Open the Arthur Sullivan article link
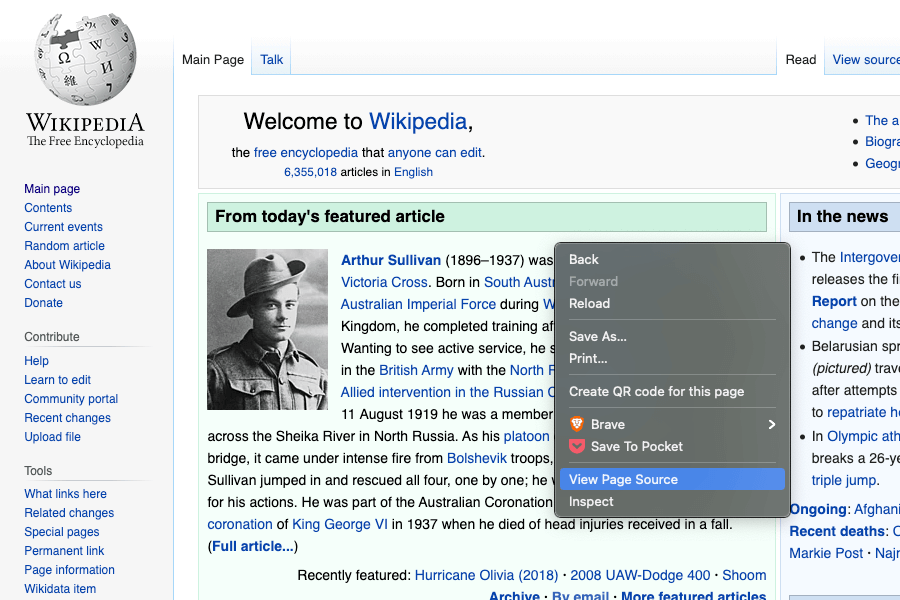Screen dimensions: 900x600 click(391, 260)
